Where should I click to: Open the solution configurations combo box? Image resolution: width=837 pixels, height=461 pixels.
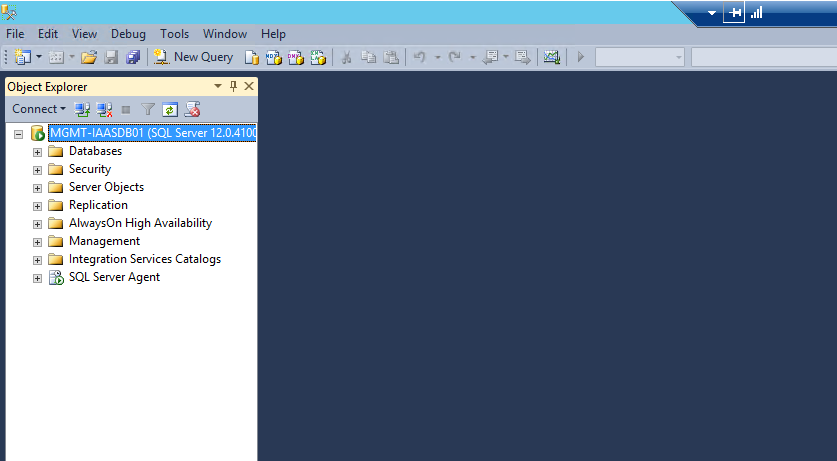(639, 57)
